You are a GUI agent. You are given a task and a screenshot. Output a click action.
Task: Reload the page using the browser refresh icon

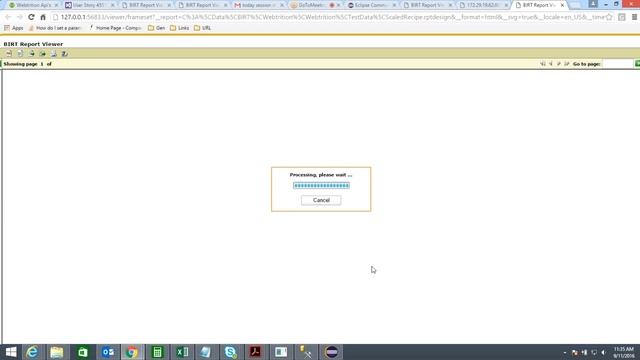(31, 17)
